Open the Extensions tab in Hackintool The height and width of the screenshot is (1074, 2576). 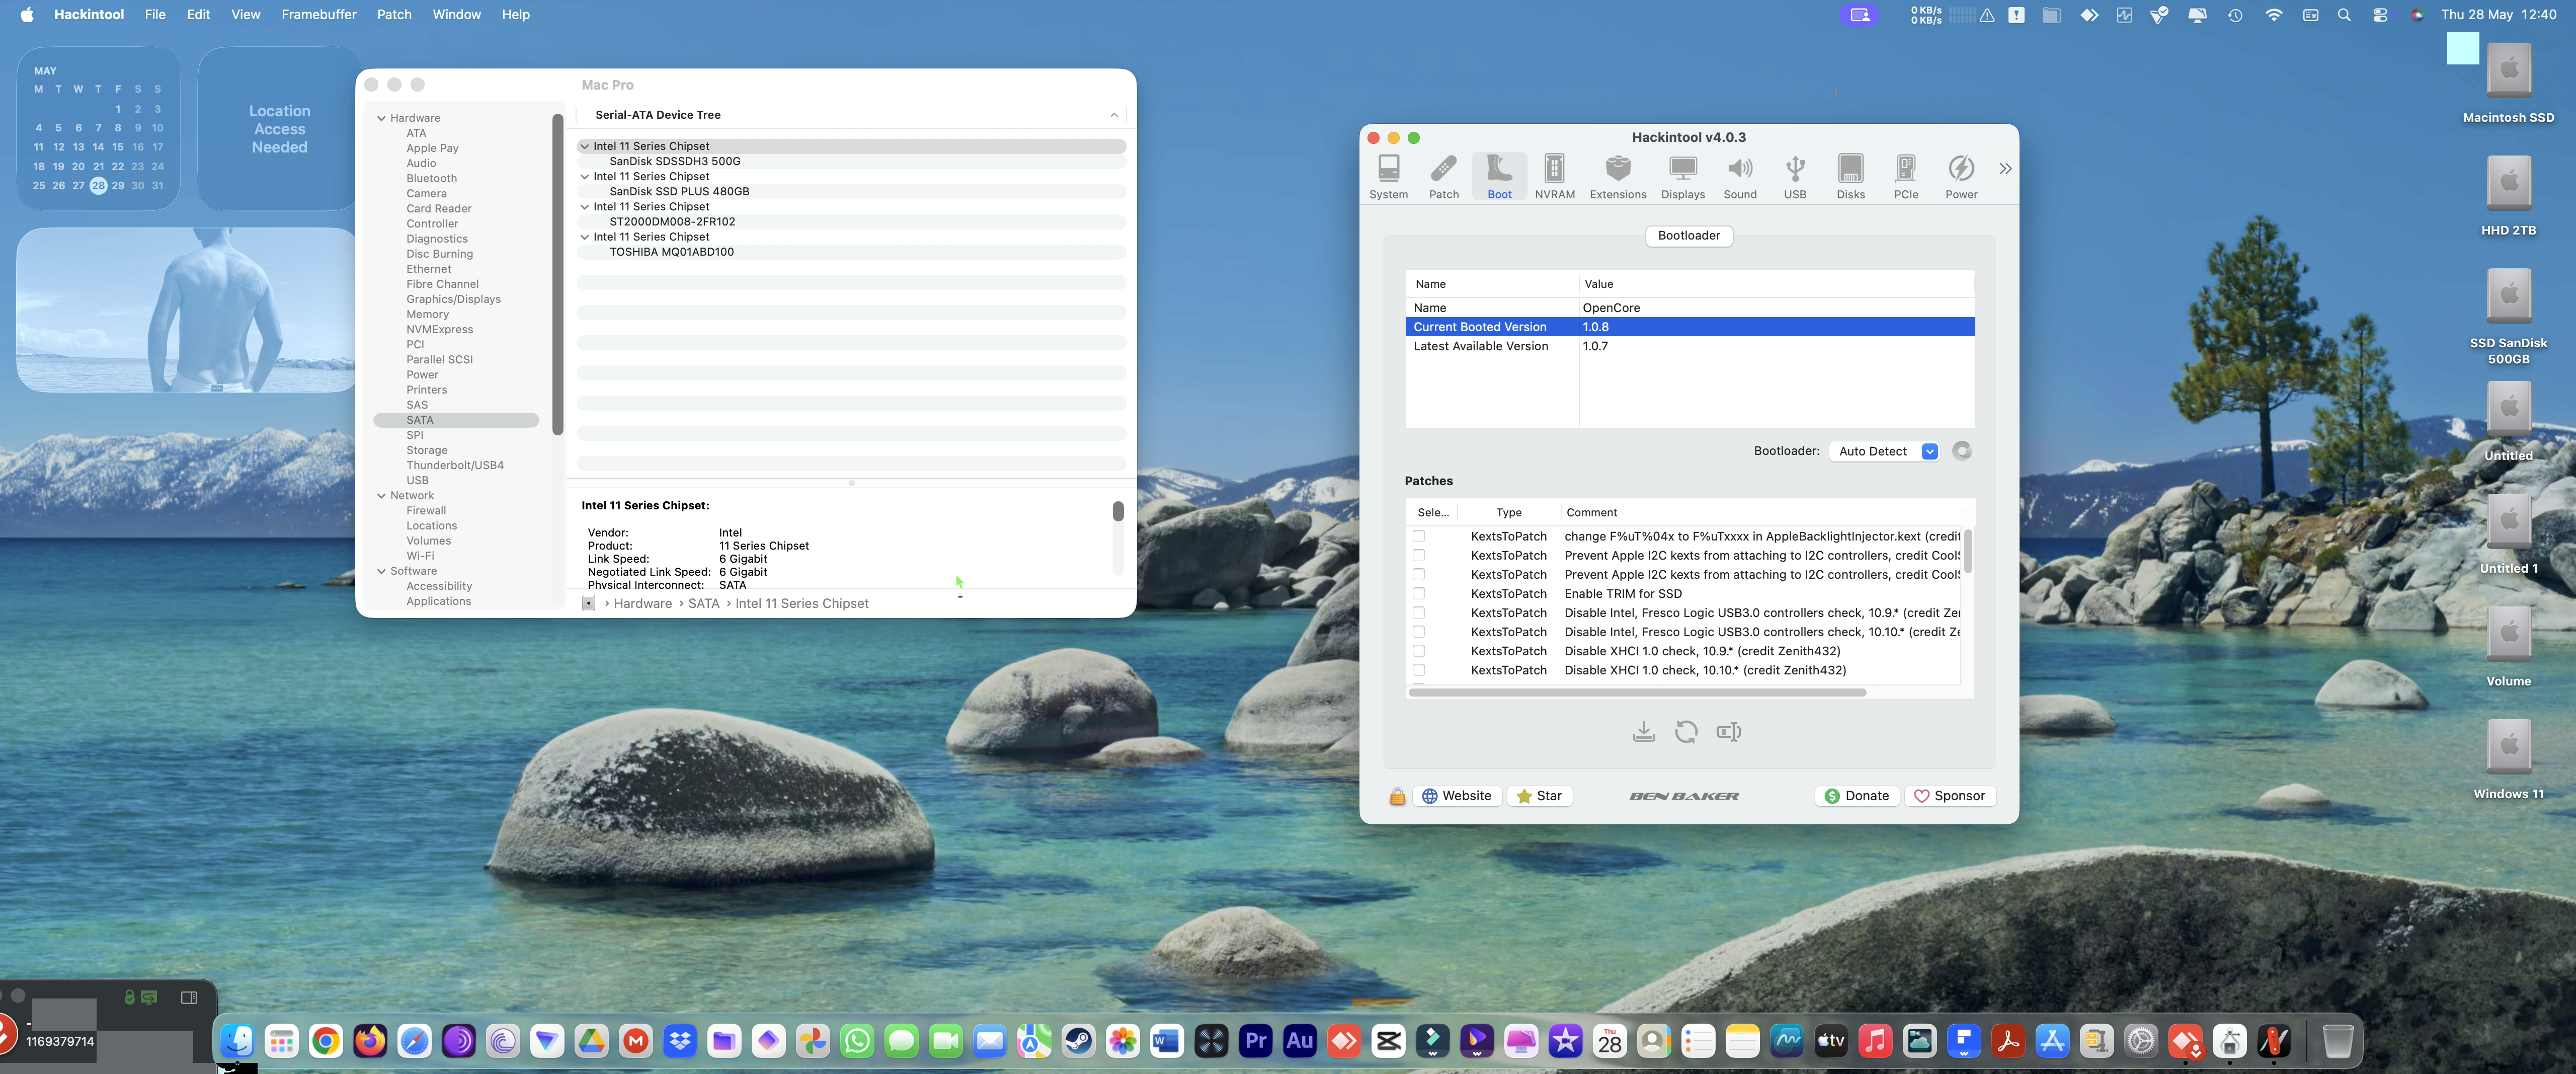click(1617, 176)
